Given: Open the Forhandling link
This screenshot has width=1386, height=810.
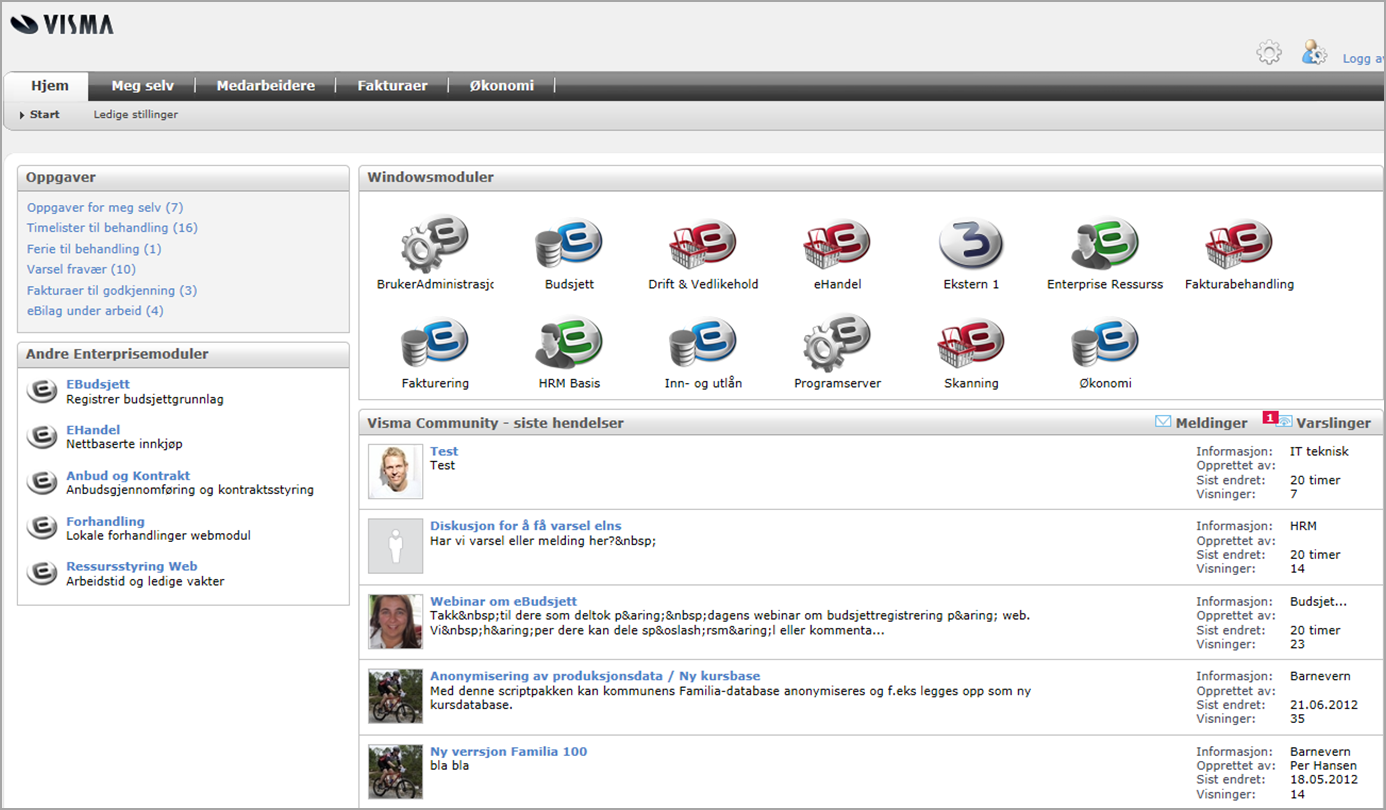Looking at the screenshot, I should (x=105, y=521).
